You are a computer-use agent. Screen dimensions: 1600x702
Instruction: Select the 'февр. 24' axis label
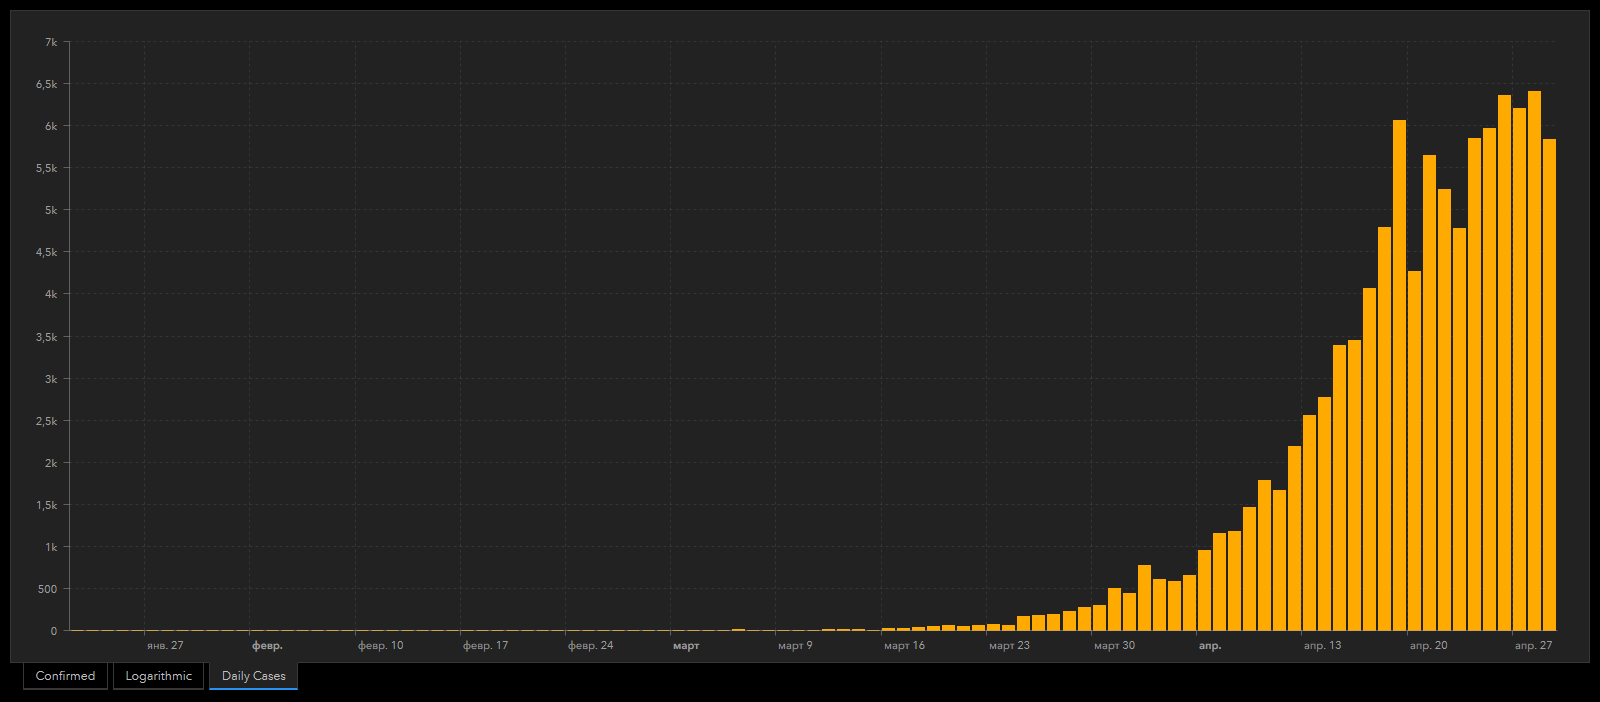tap(590, 646)
